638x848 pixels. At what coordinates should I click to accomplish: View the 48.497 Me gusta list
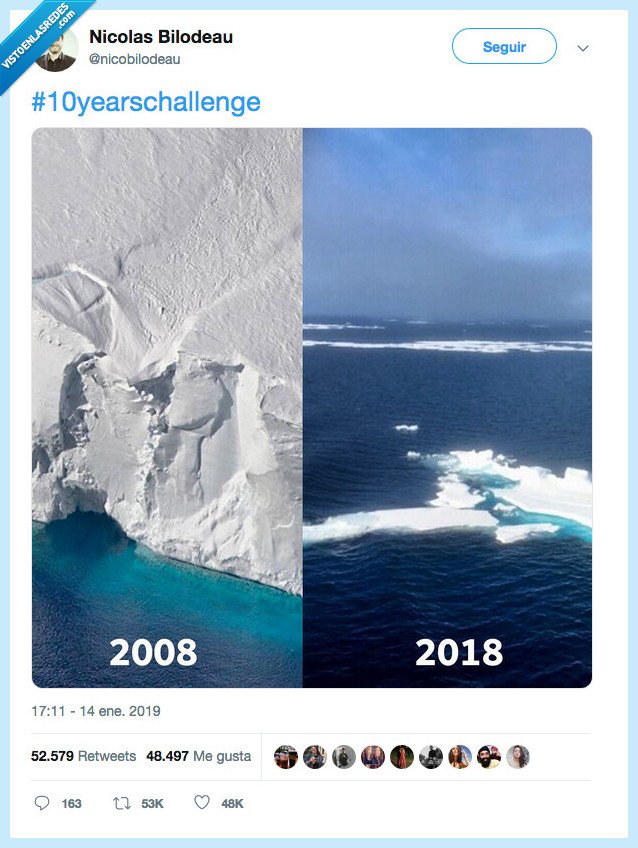coord(198,756)
